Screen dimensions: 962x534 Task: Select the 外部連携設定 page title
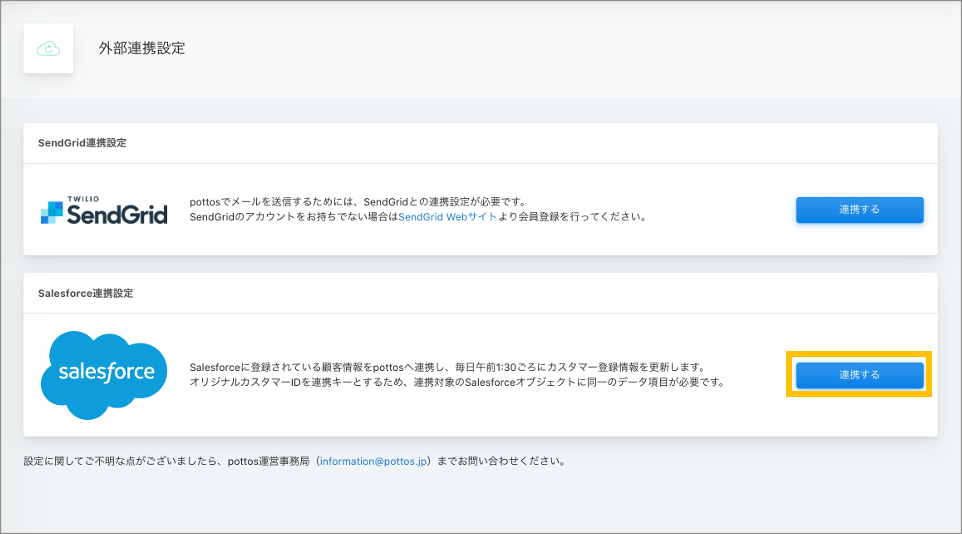click(x=142, y=48)
